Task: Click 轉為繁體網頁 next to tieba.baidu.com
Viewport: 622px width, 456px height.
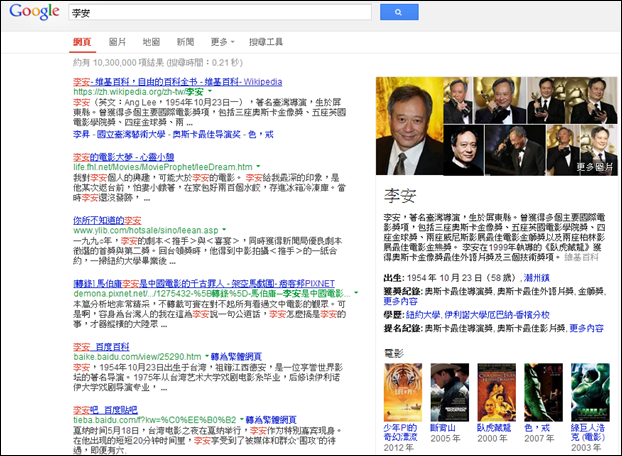Action: [271, 420]
